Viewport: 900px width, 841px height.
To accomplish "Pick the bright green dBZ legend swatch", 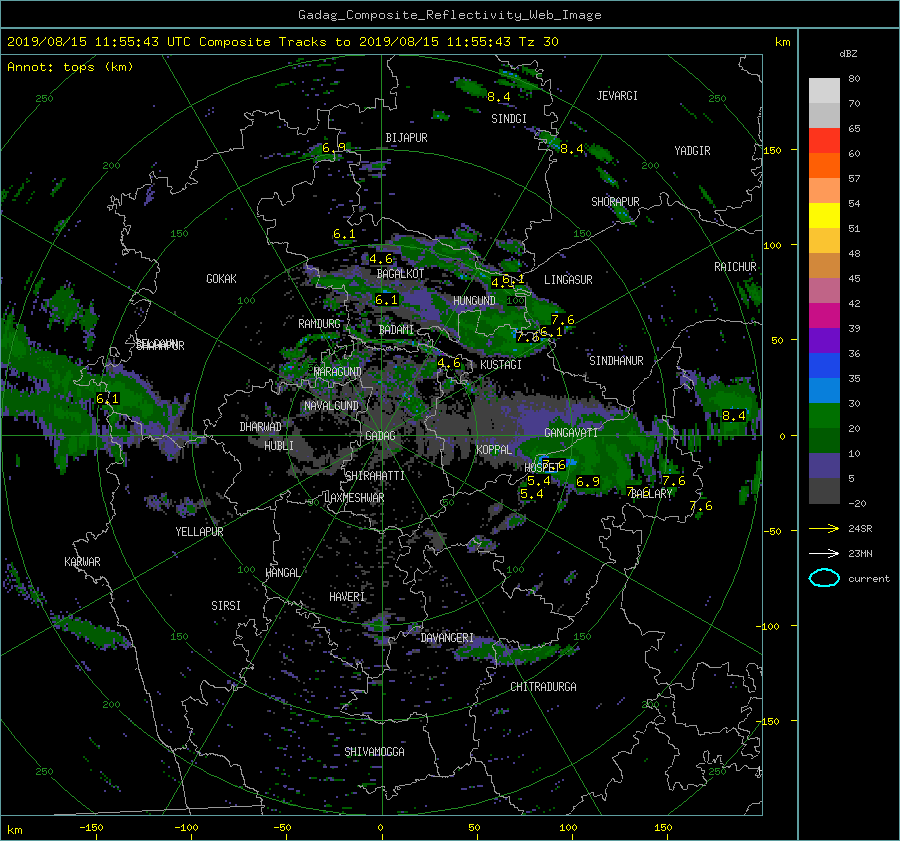I will (x=824, y=415).
